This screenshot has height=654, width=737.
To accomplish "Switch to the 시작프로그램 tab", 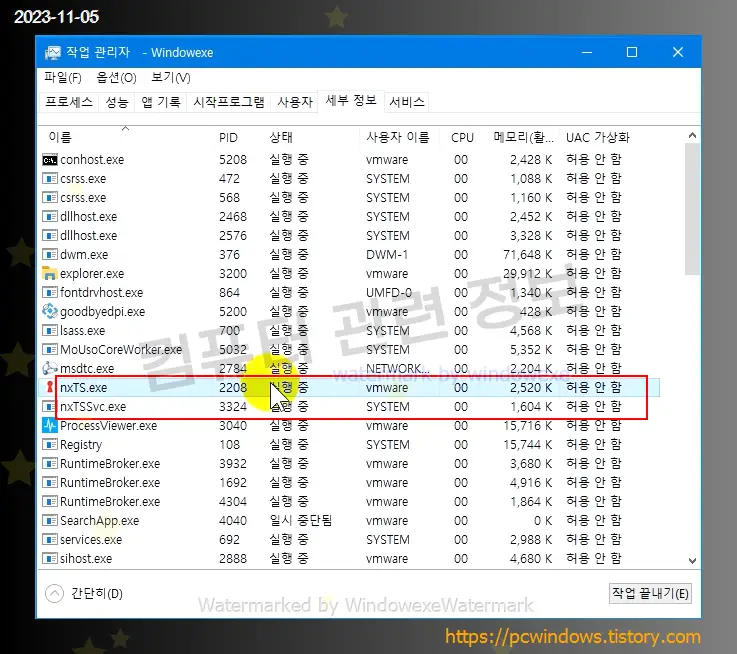I will coord(229,102).
